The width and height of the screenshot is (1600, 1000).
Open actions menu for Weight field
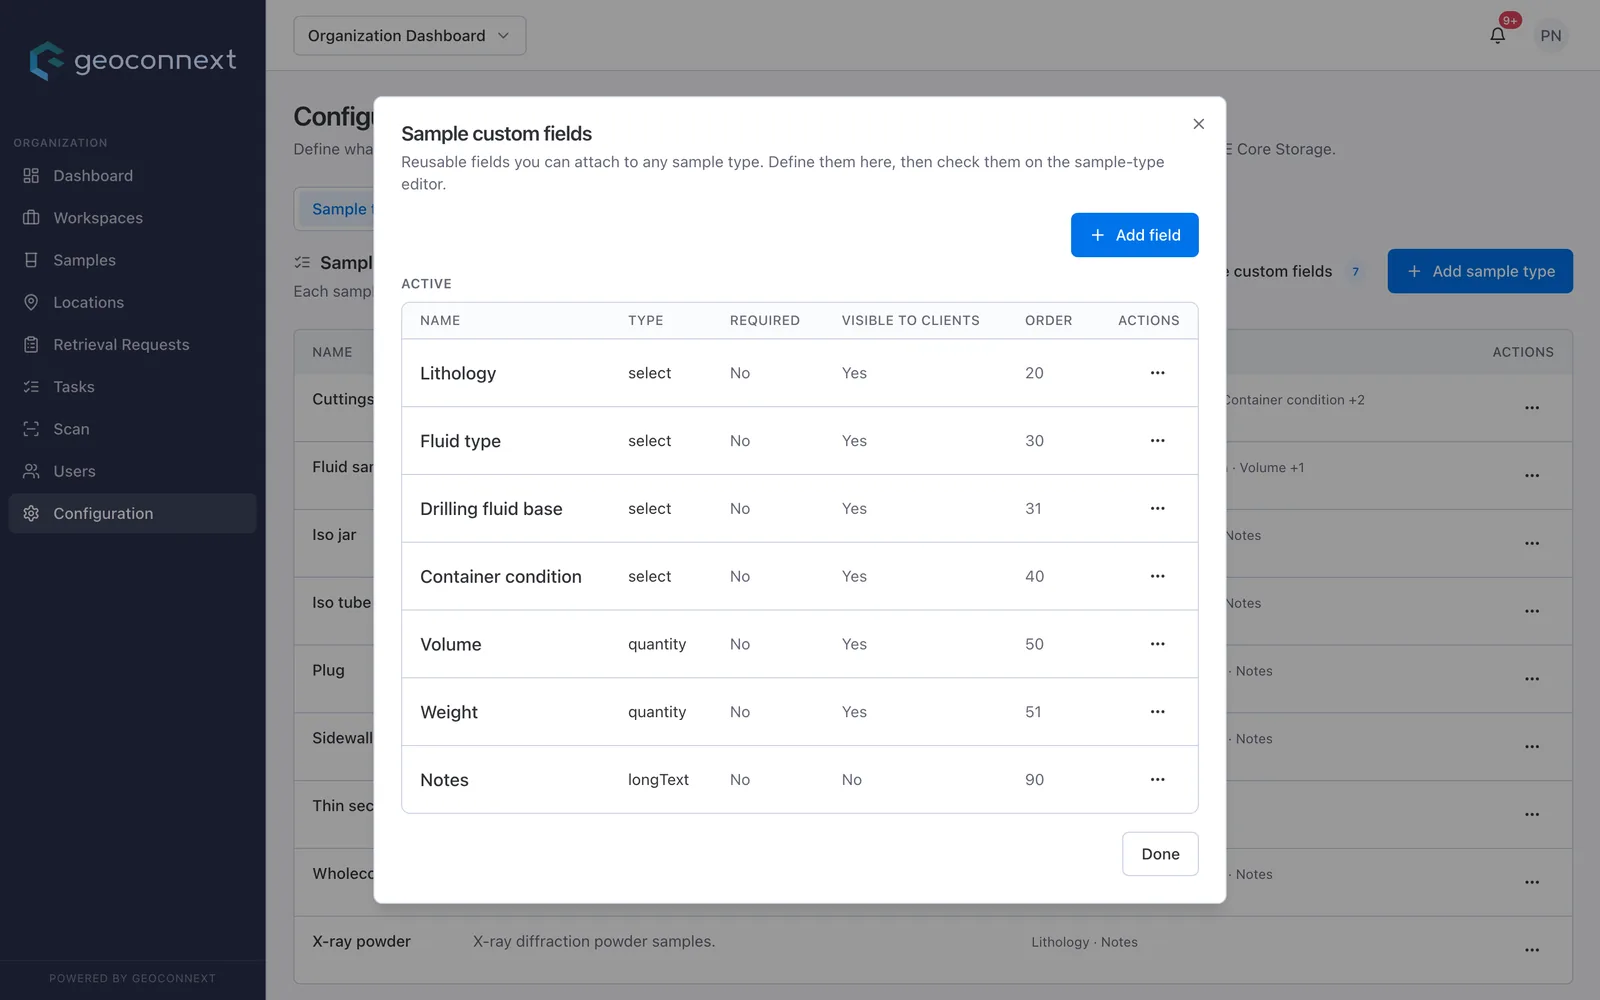pyautogui.click(x=1157, y=712)
